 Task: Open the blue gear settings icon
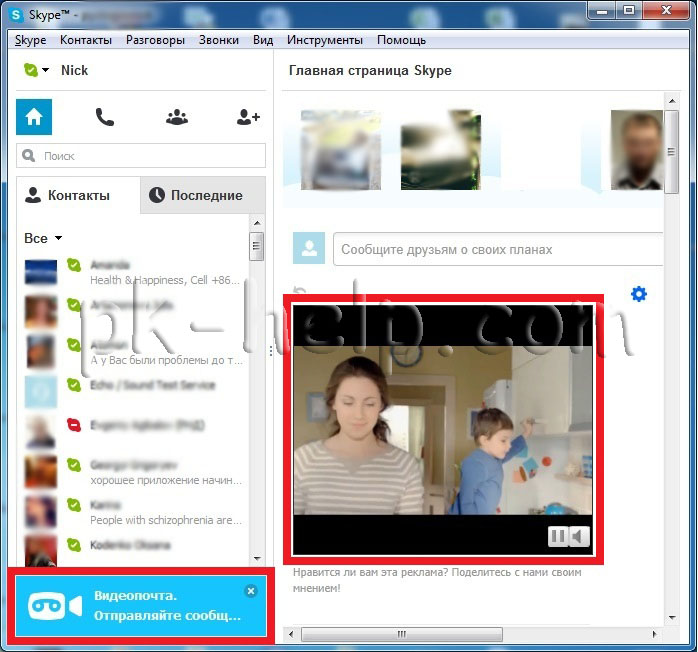click(x=639, y=294)
